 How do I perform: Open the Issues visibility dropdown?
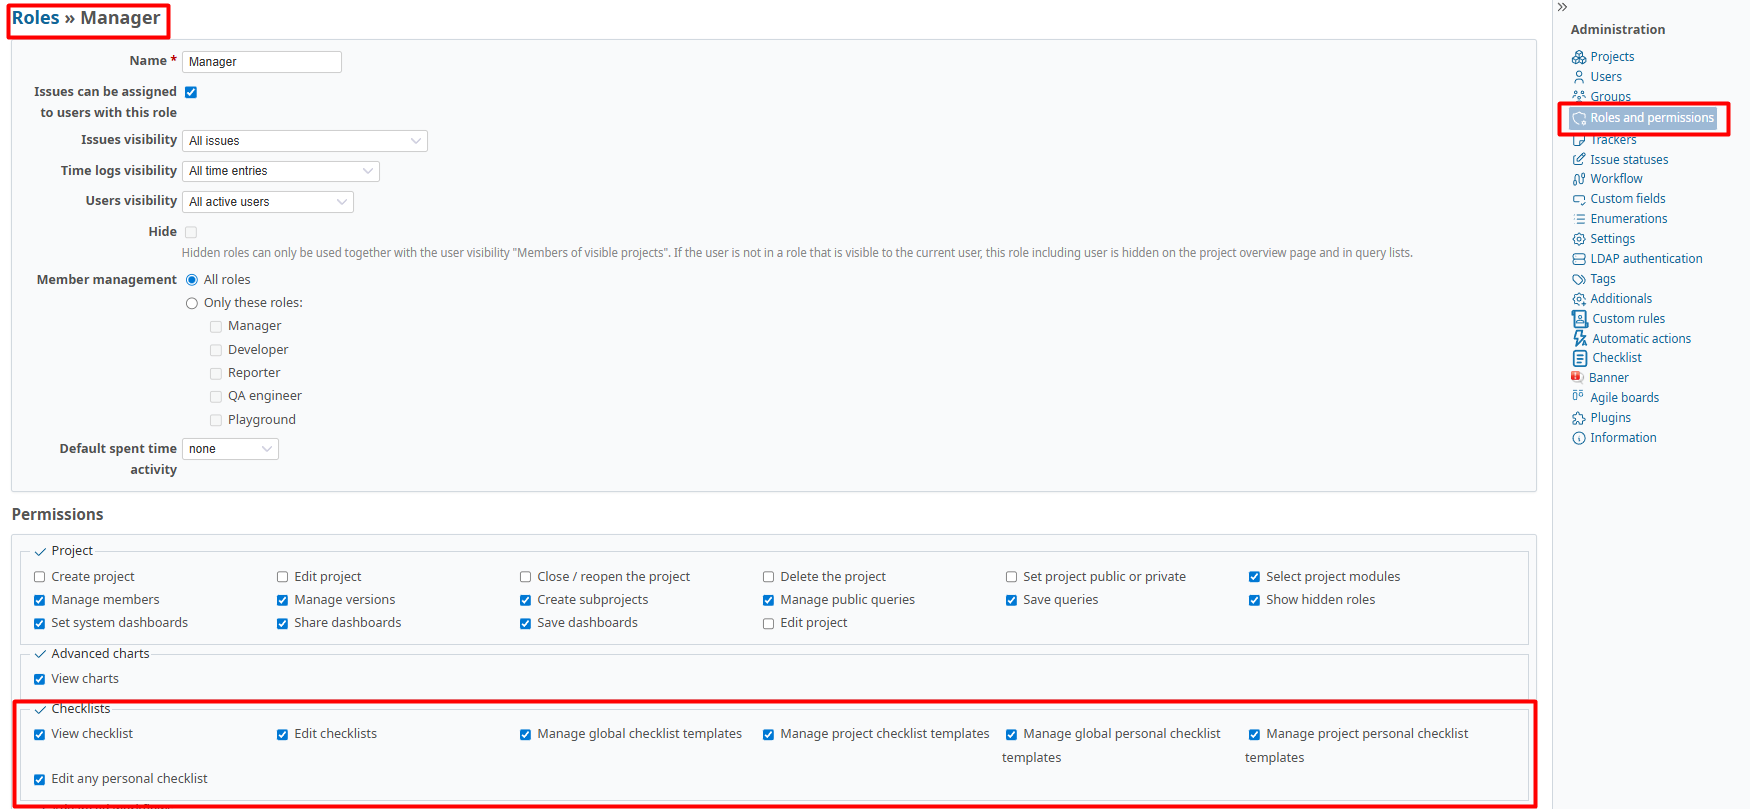point(304,141)
